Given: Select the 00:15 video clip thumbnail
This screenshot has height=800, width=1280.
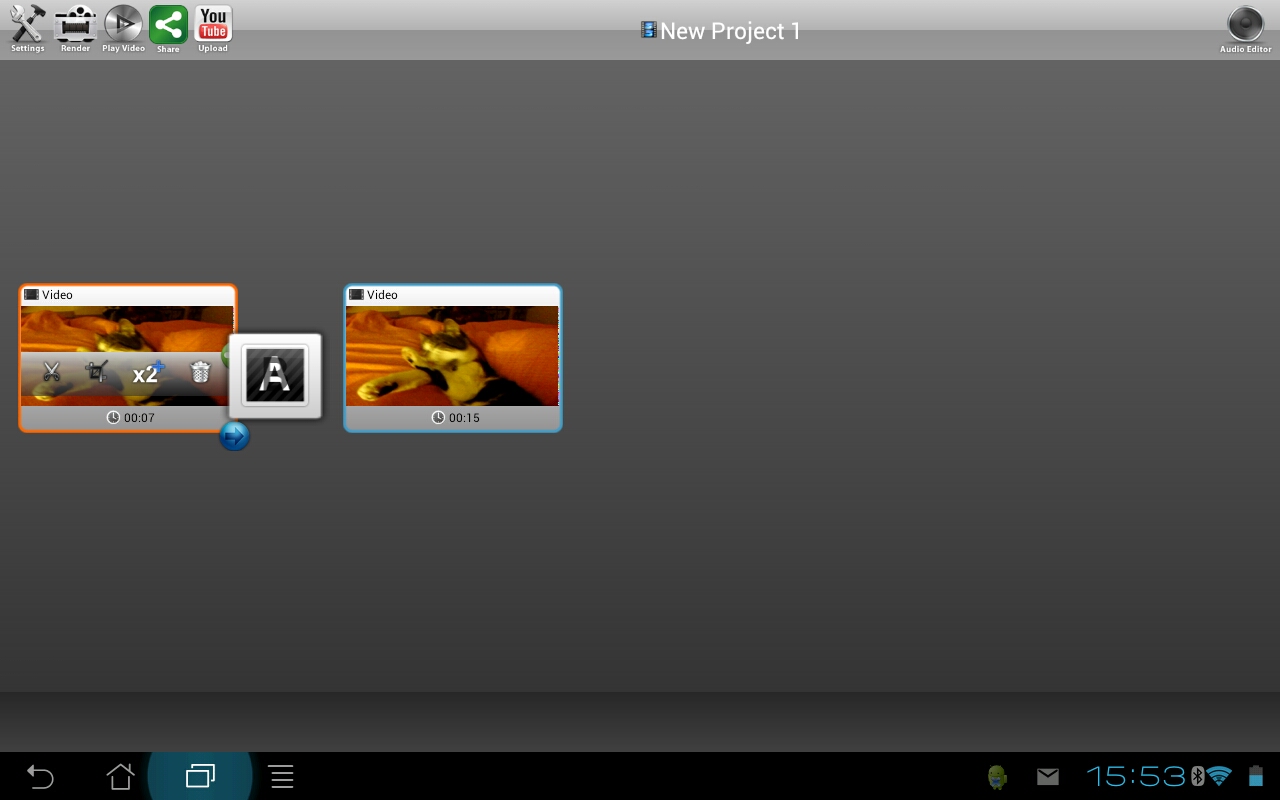Looking at the screenshot, I should pos(452,356).
